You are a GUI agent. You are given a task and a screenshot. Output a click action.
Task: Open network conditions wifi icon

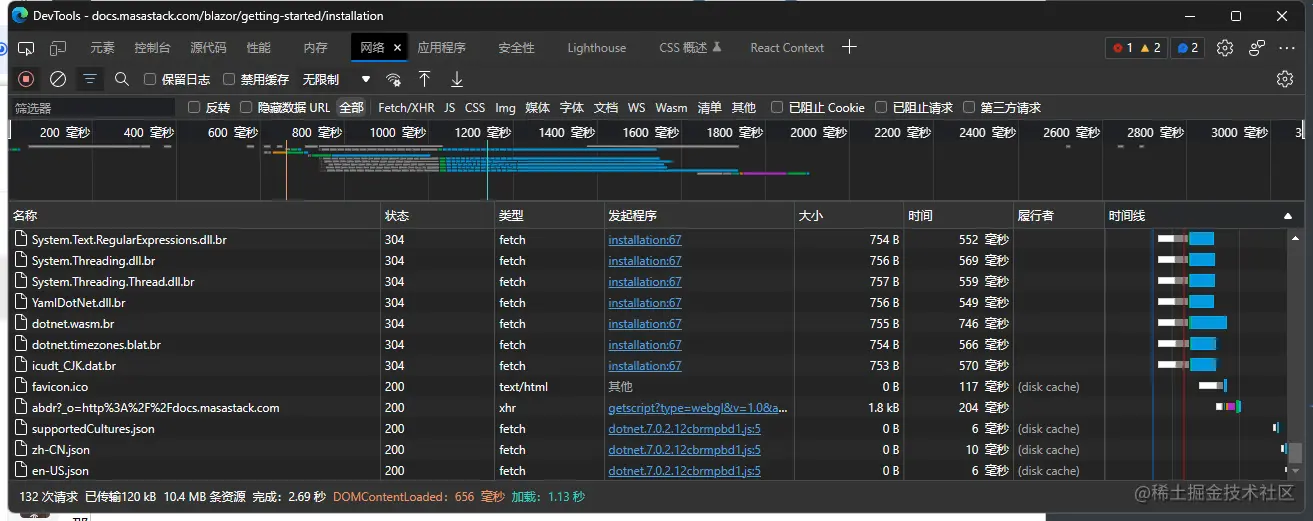394,79
